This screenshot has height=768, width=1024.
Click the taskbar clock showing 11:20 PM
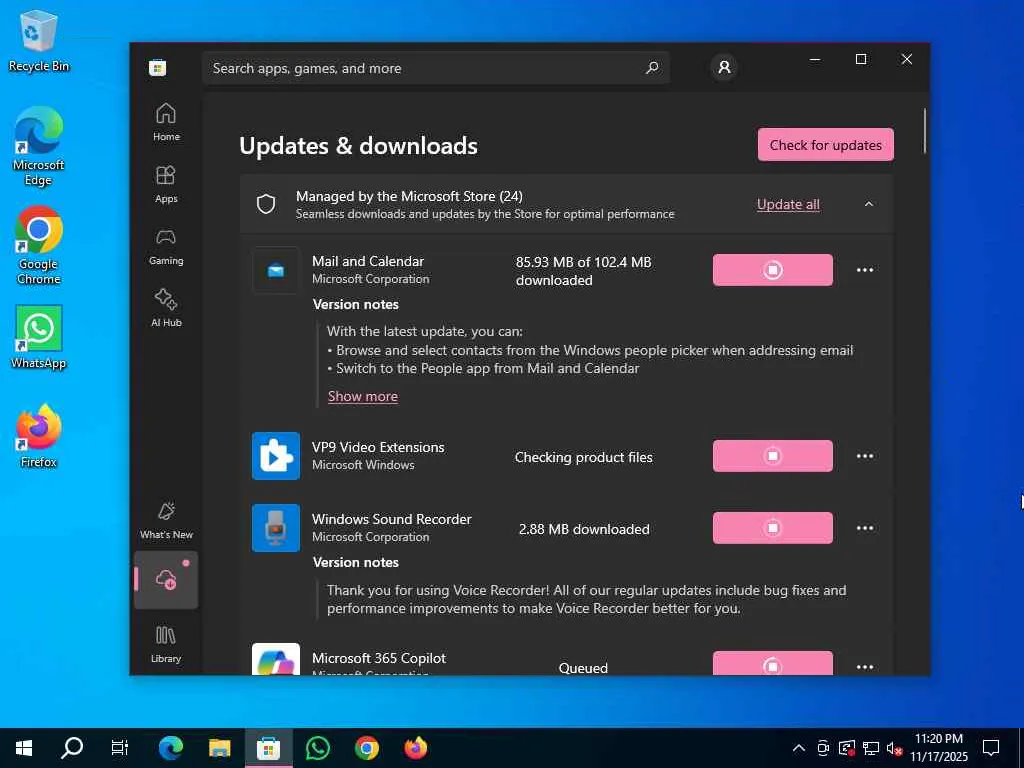click(938, 748)
